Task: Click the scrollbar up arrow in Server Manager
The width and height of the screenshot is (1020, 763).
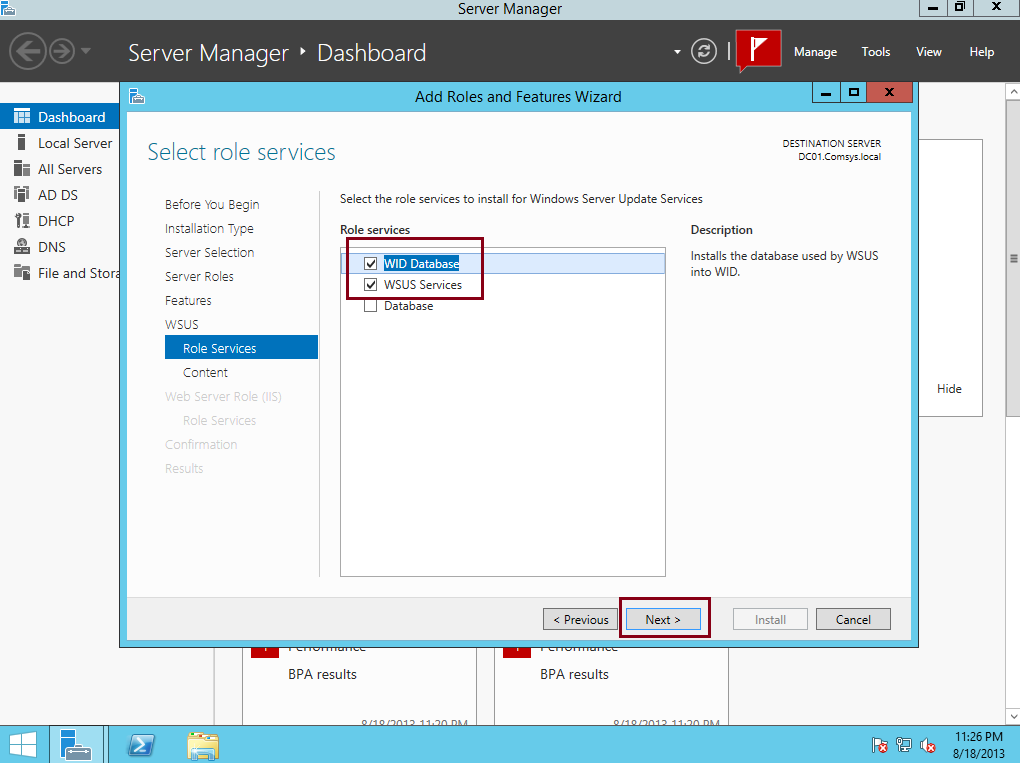Action: click(x=1013, y=92)
